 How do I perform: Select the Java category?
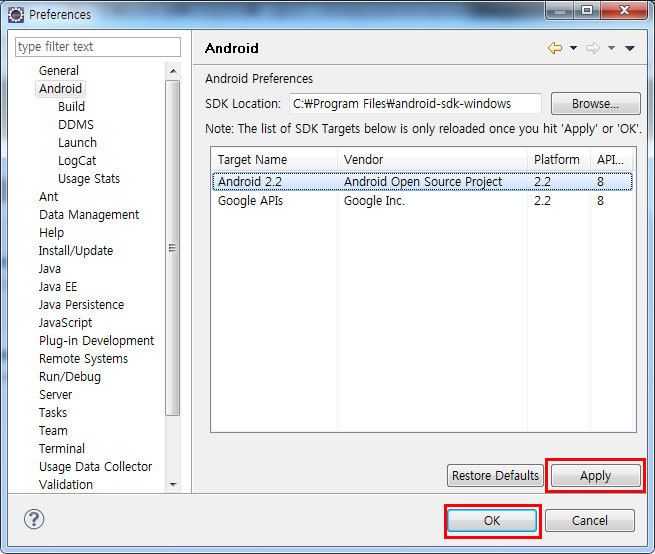tap(50, 269)
